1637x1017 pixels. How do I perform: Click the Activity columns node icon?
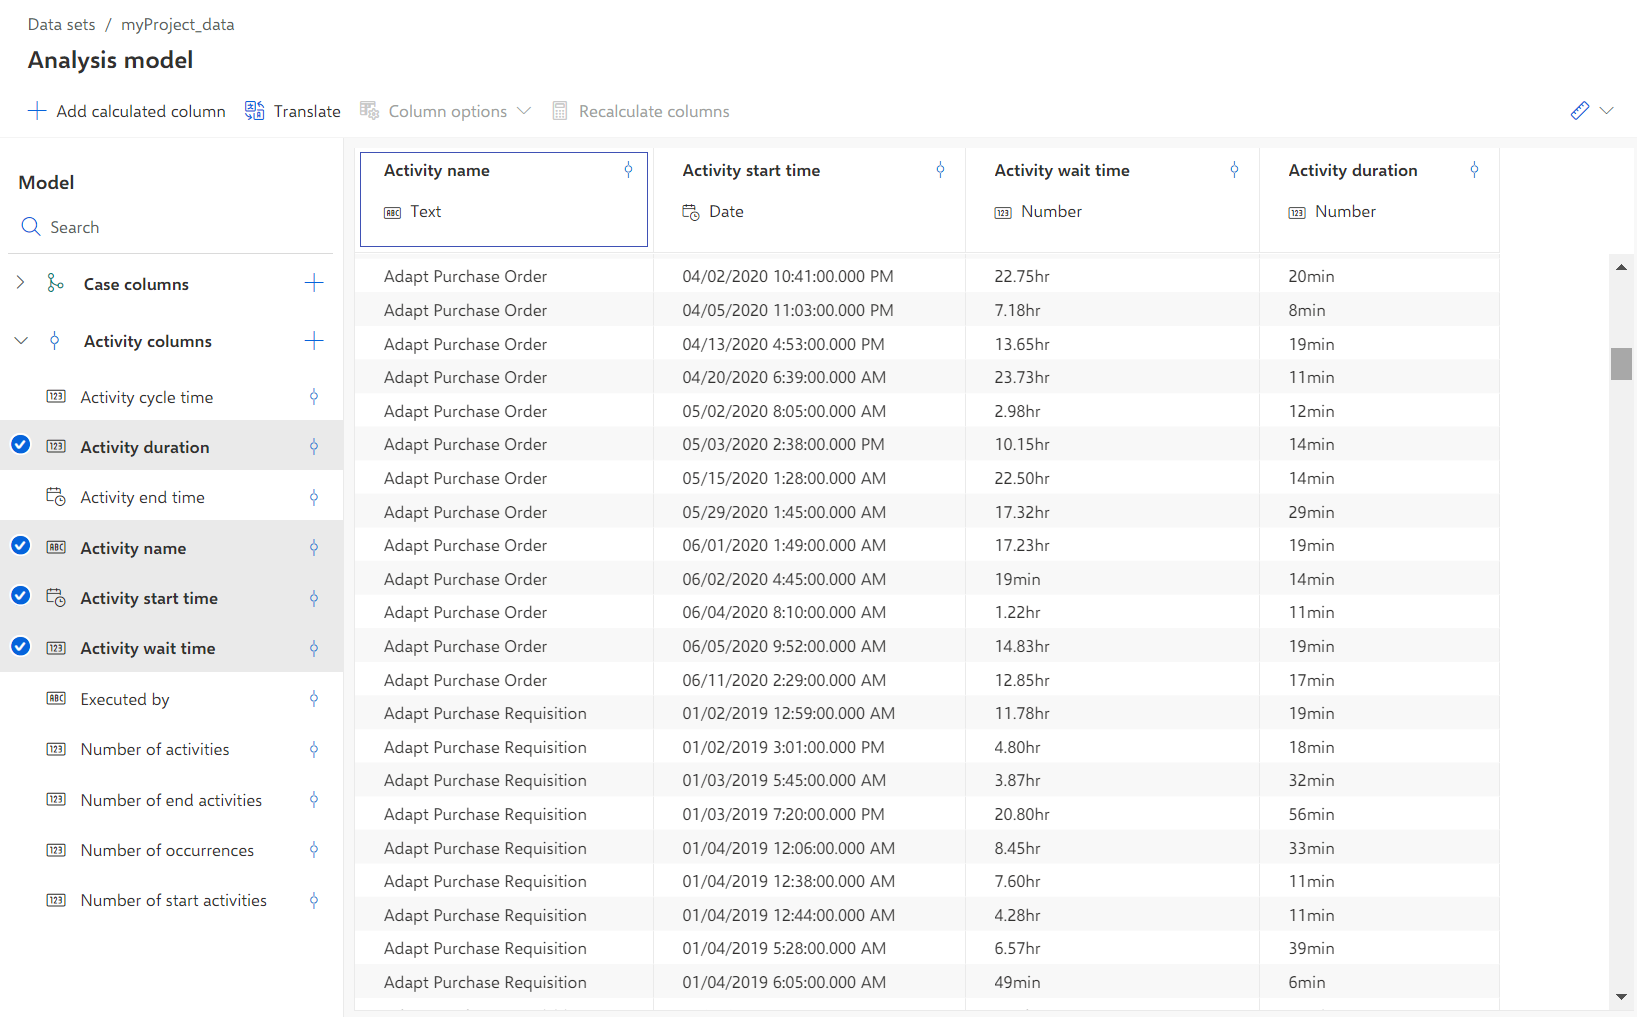point(54,341)
